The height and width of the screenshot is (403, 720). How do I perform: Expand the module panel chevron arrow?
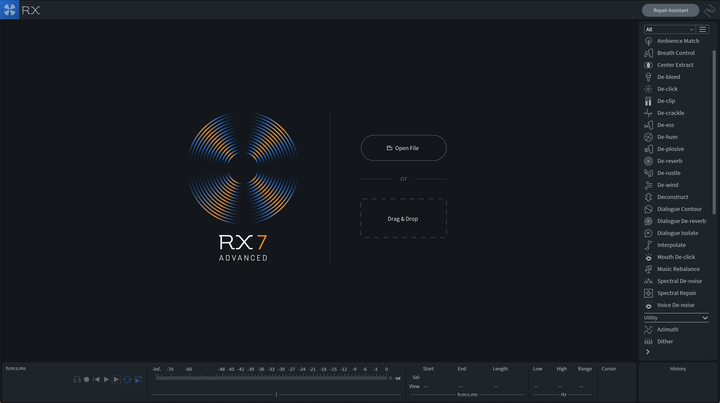[648, 352]
